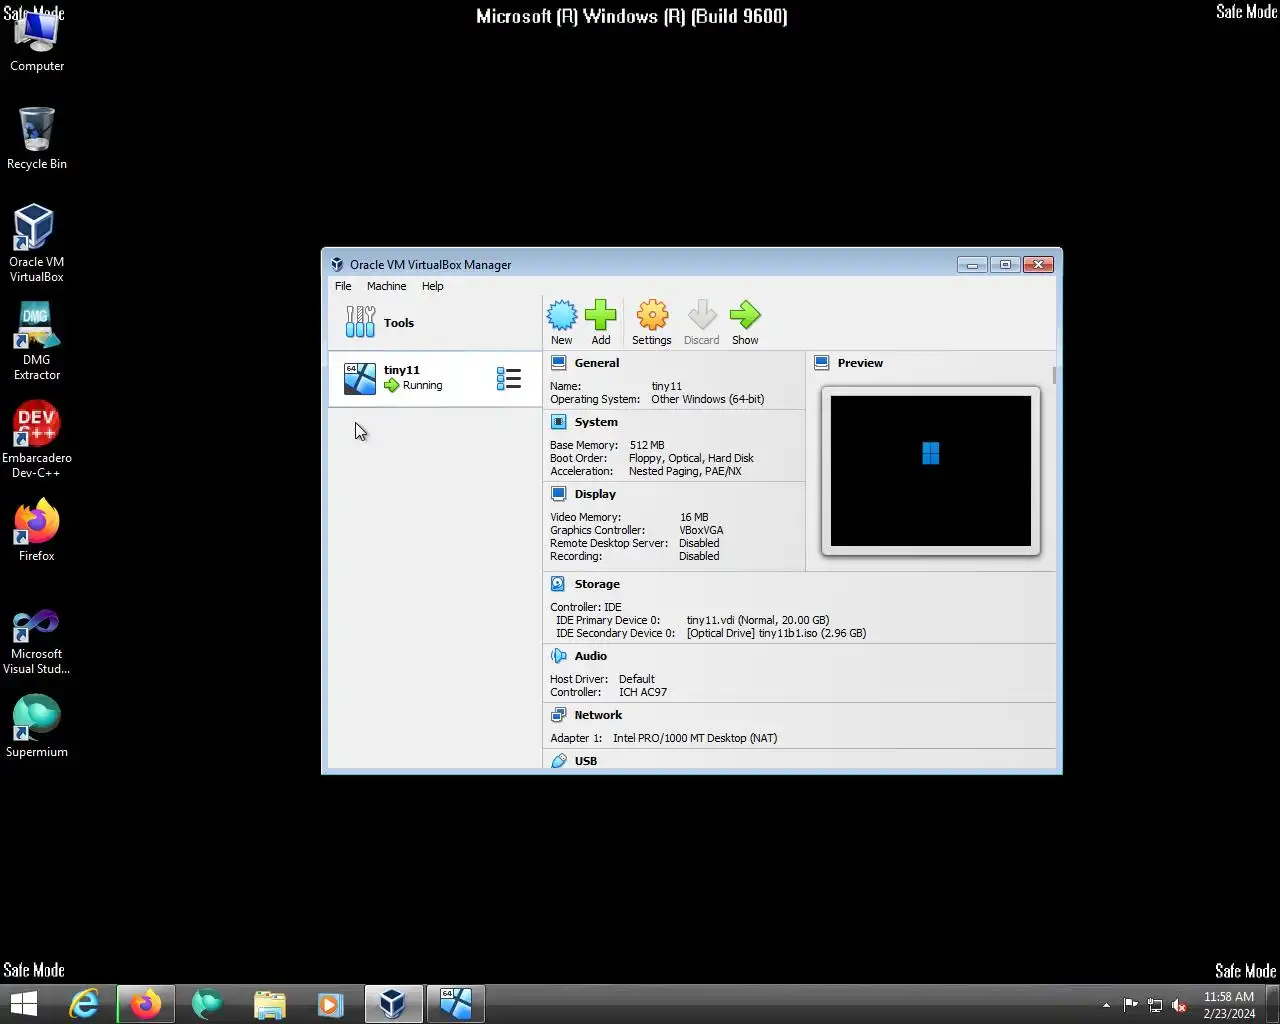Click '[Optical Drive] tiny11b1.iso (2.96 GB)' text

[x=776, y=633]
